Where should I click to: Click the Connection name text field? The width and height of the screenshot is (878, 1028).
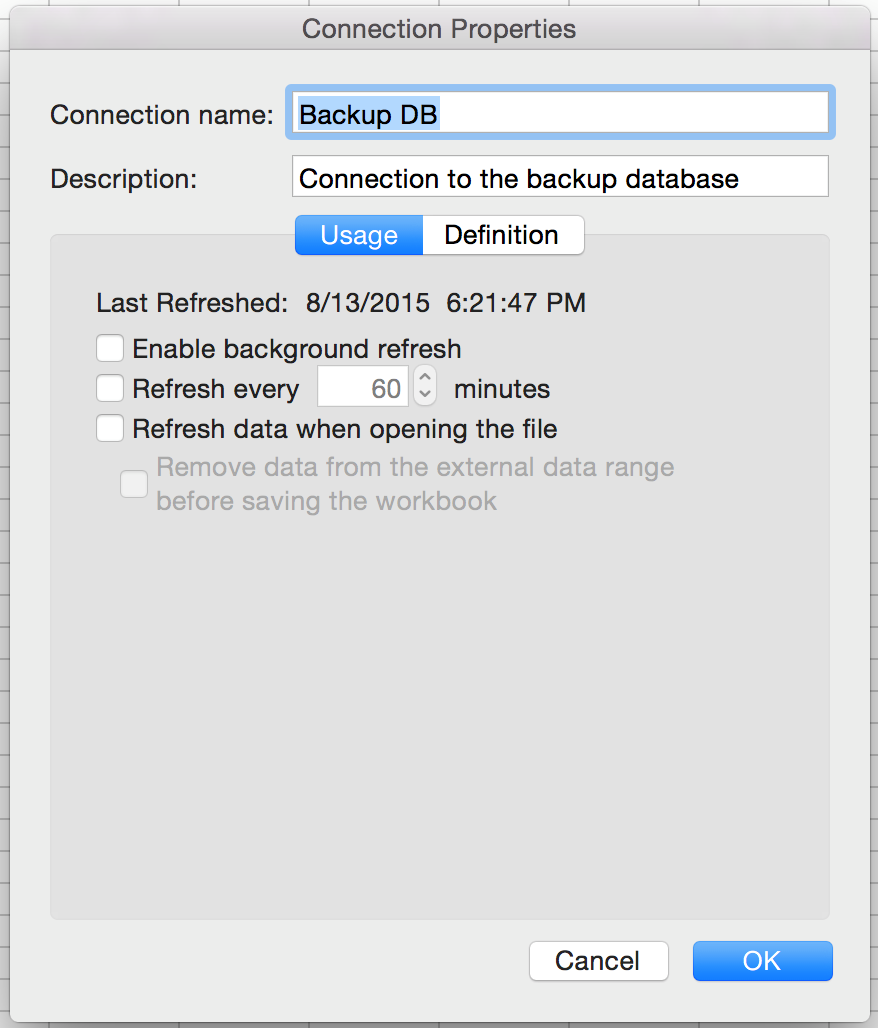point(560,114)
